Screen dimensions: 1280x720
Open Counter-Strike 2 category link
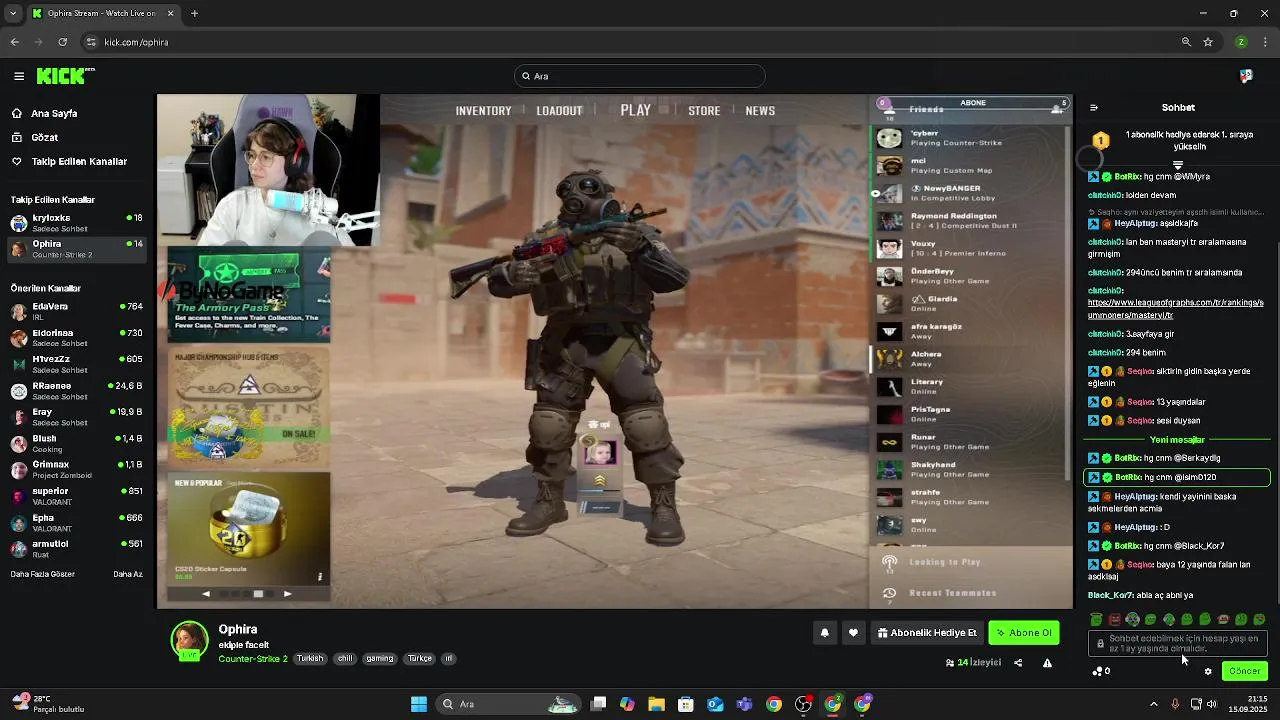(x=253, y=659)
